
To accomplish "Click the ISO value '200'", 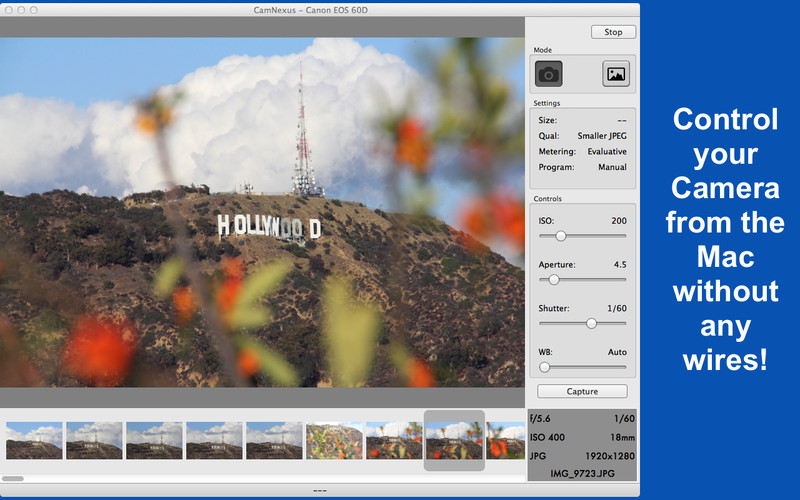I will click(x=619, y=221).
